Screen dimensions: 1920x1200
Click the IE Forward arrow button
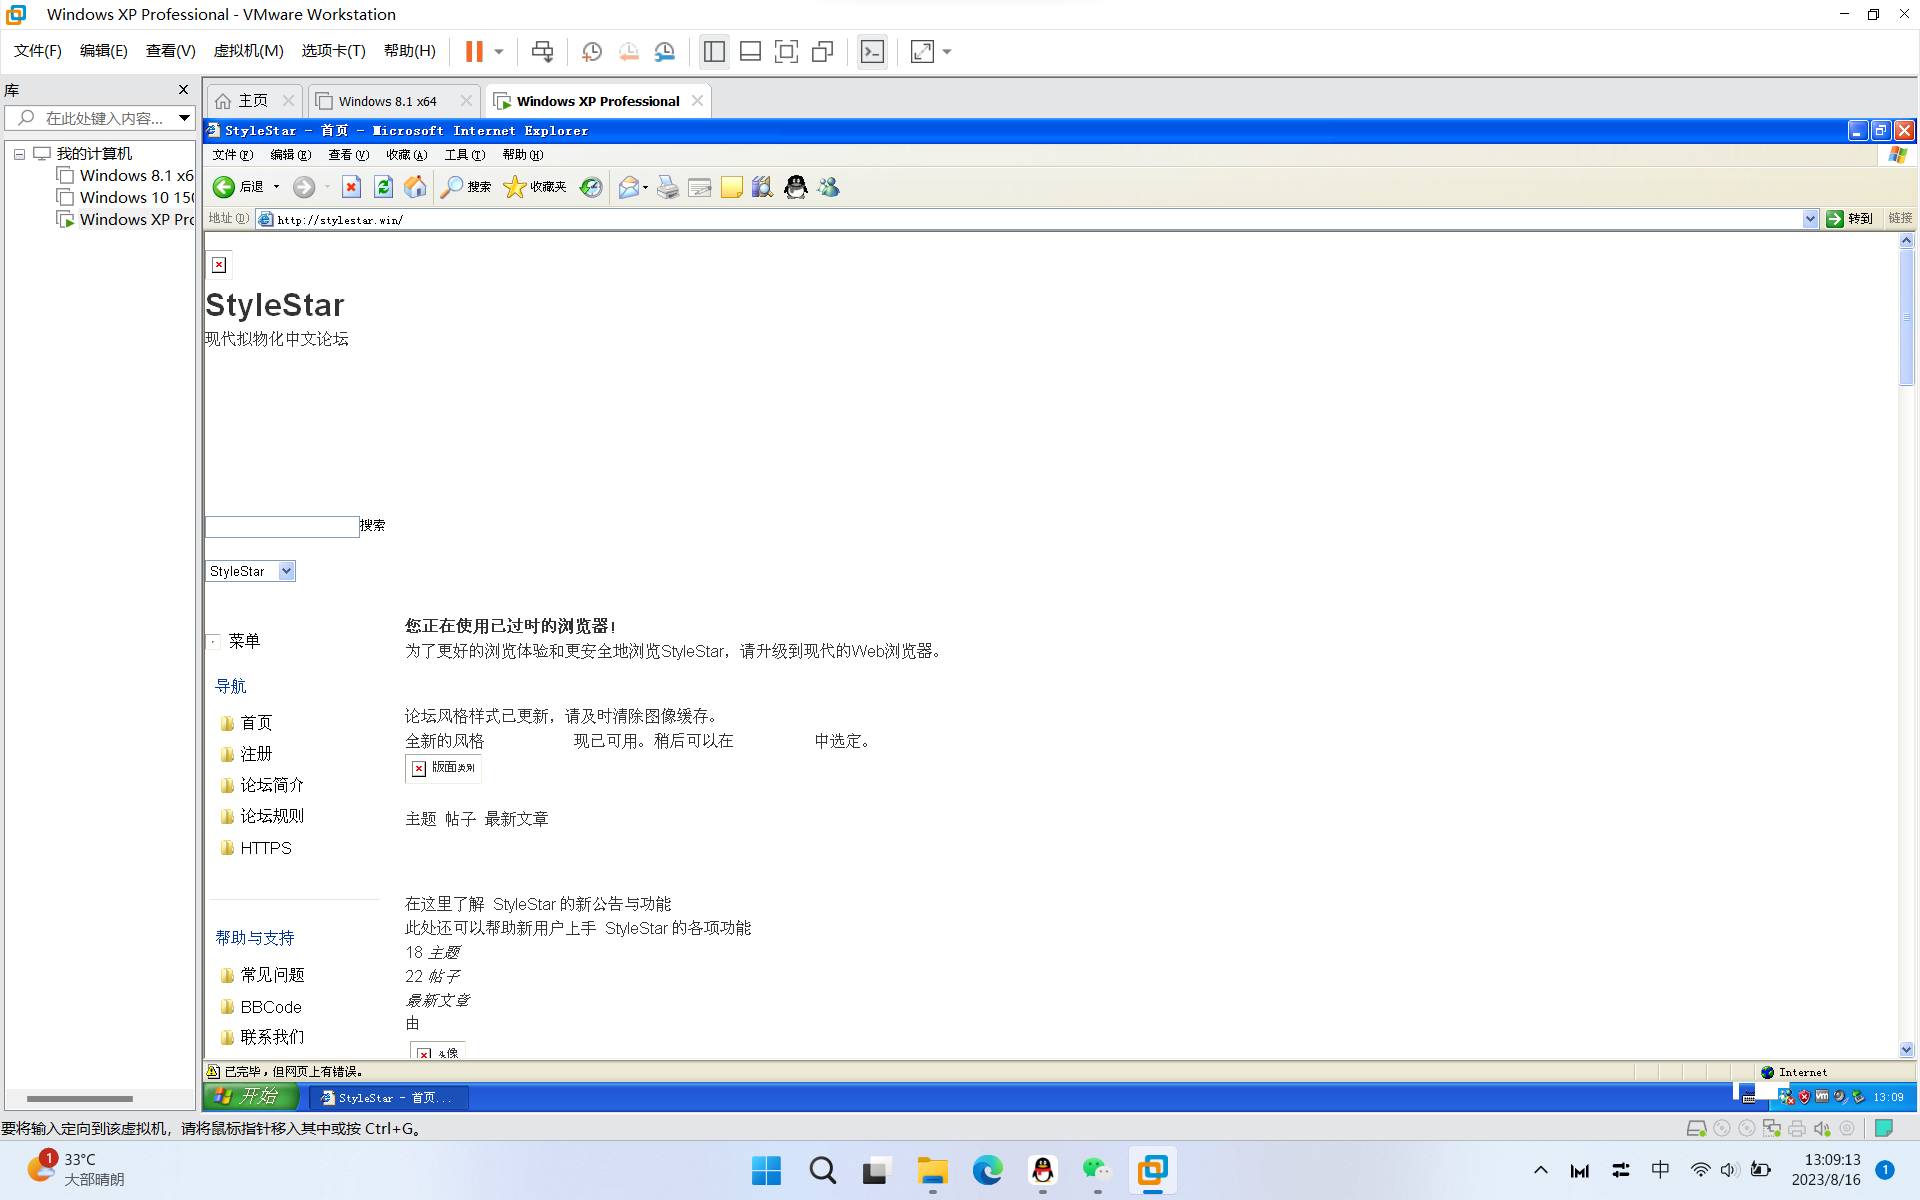click(x=304, y=187)
